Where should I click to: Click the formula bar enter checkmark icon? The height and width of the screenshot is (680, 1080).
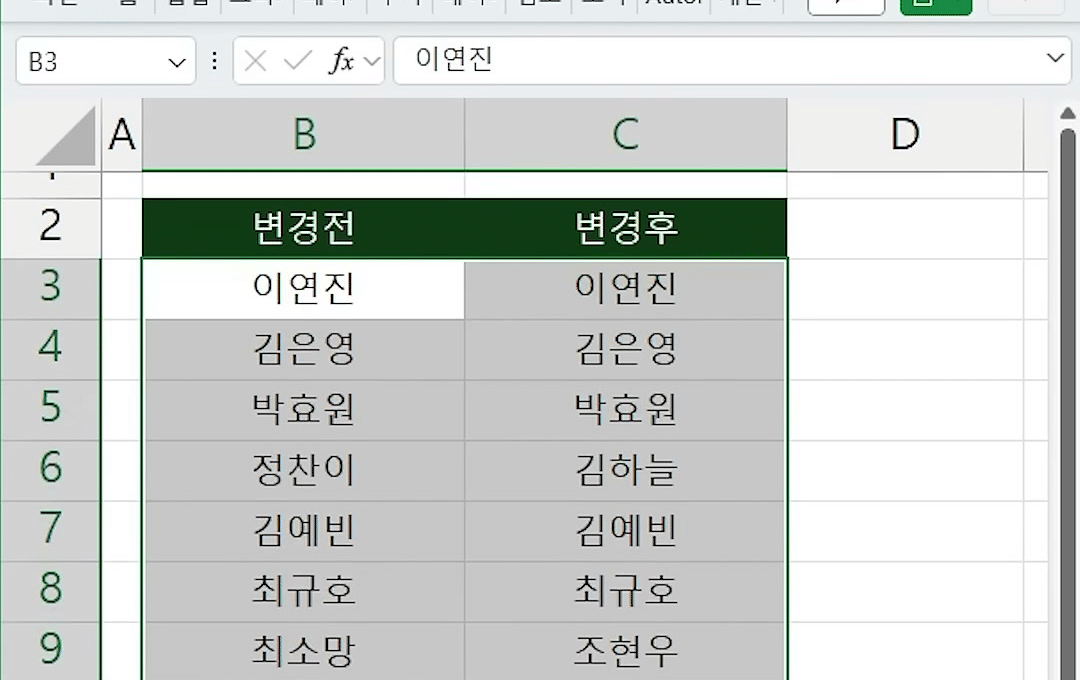(x=298, y=61)
